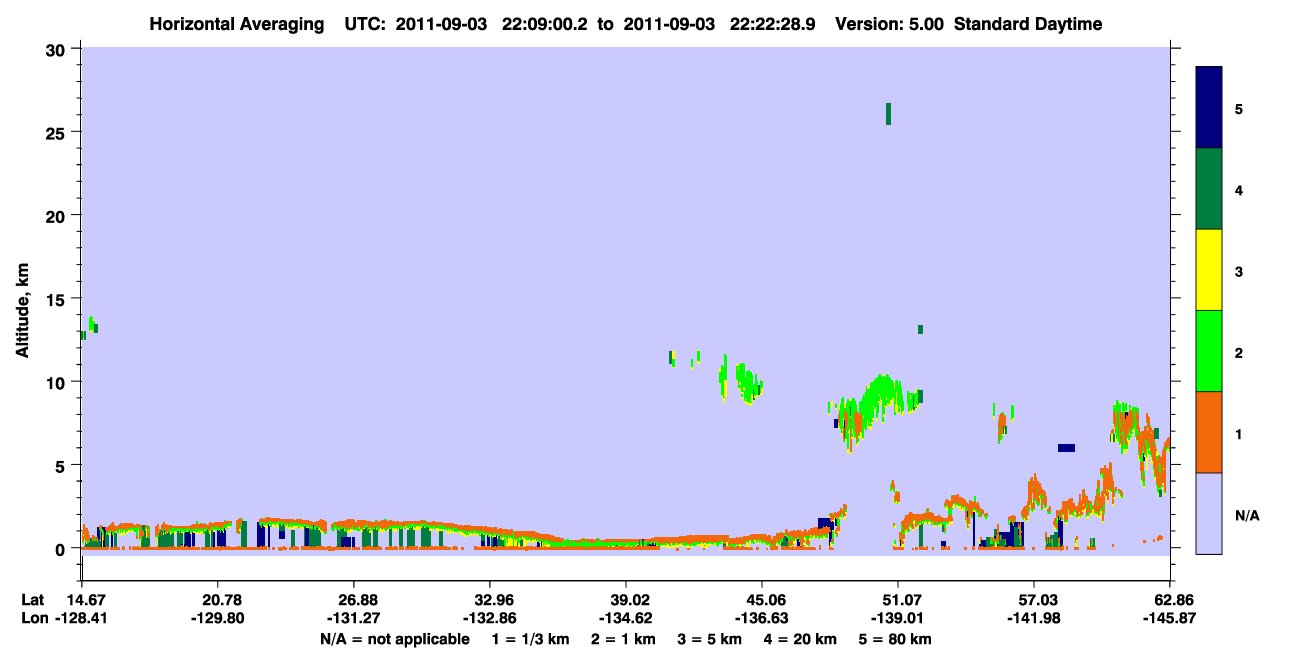
Task: Click the dark green feature near 26 km altitude
Action: [x=888, y=113]
